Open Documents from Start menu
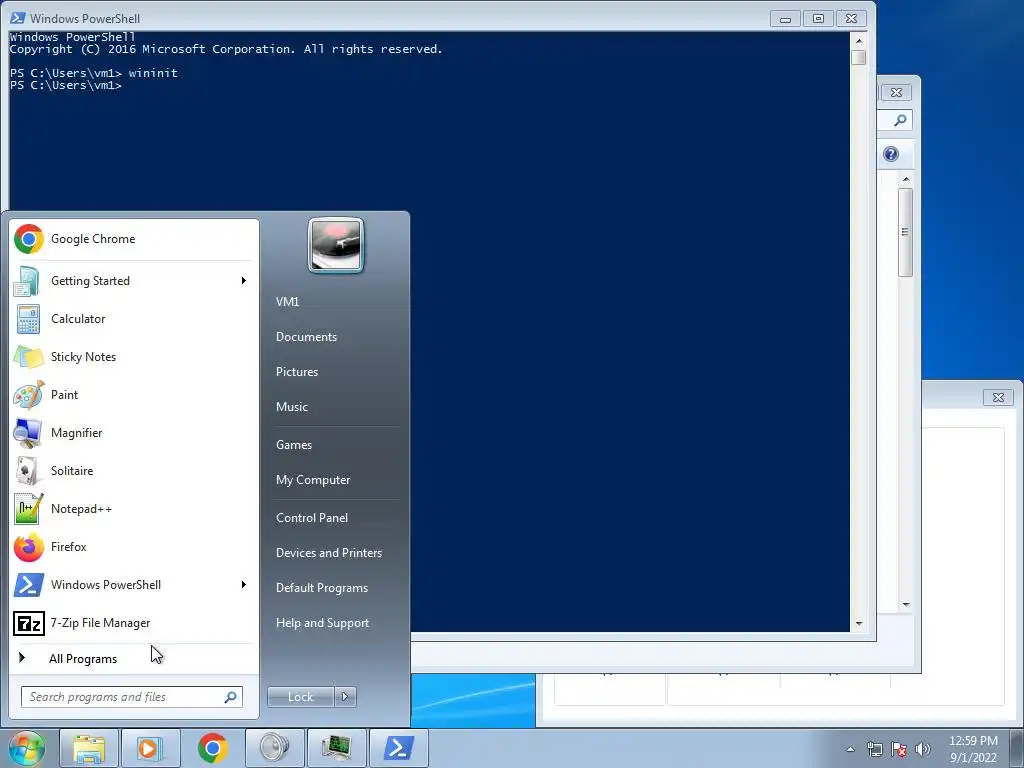The image size is (1024, 768). coord(306,337)
